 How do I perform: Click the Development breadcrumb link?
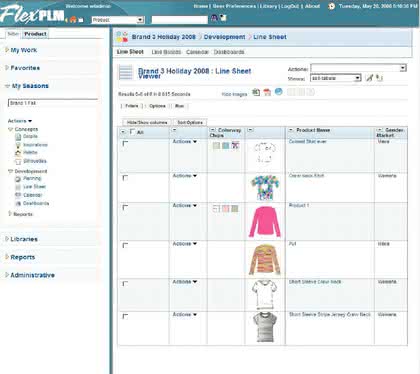coord(224,37)
